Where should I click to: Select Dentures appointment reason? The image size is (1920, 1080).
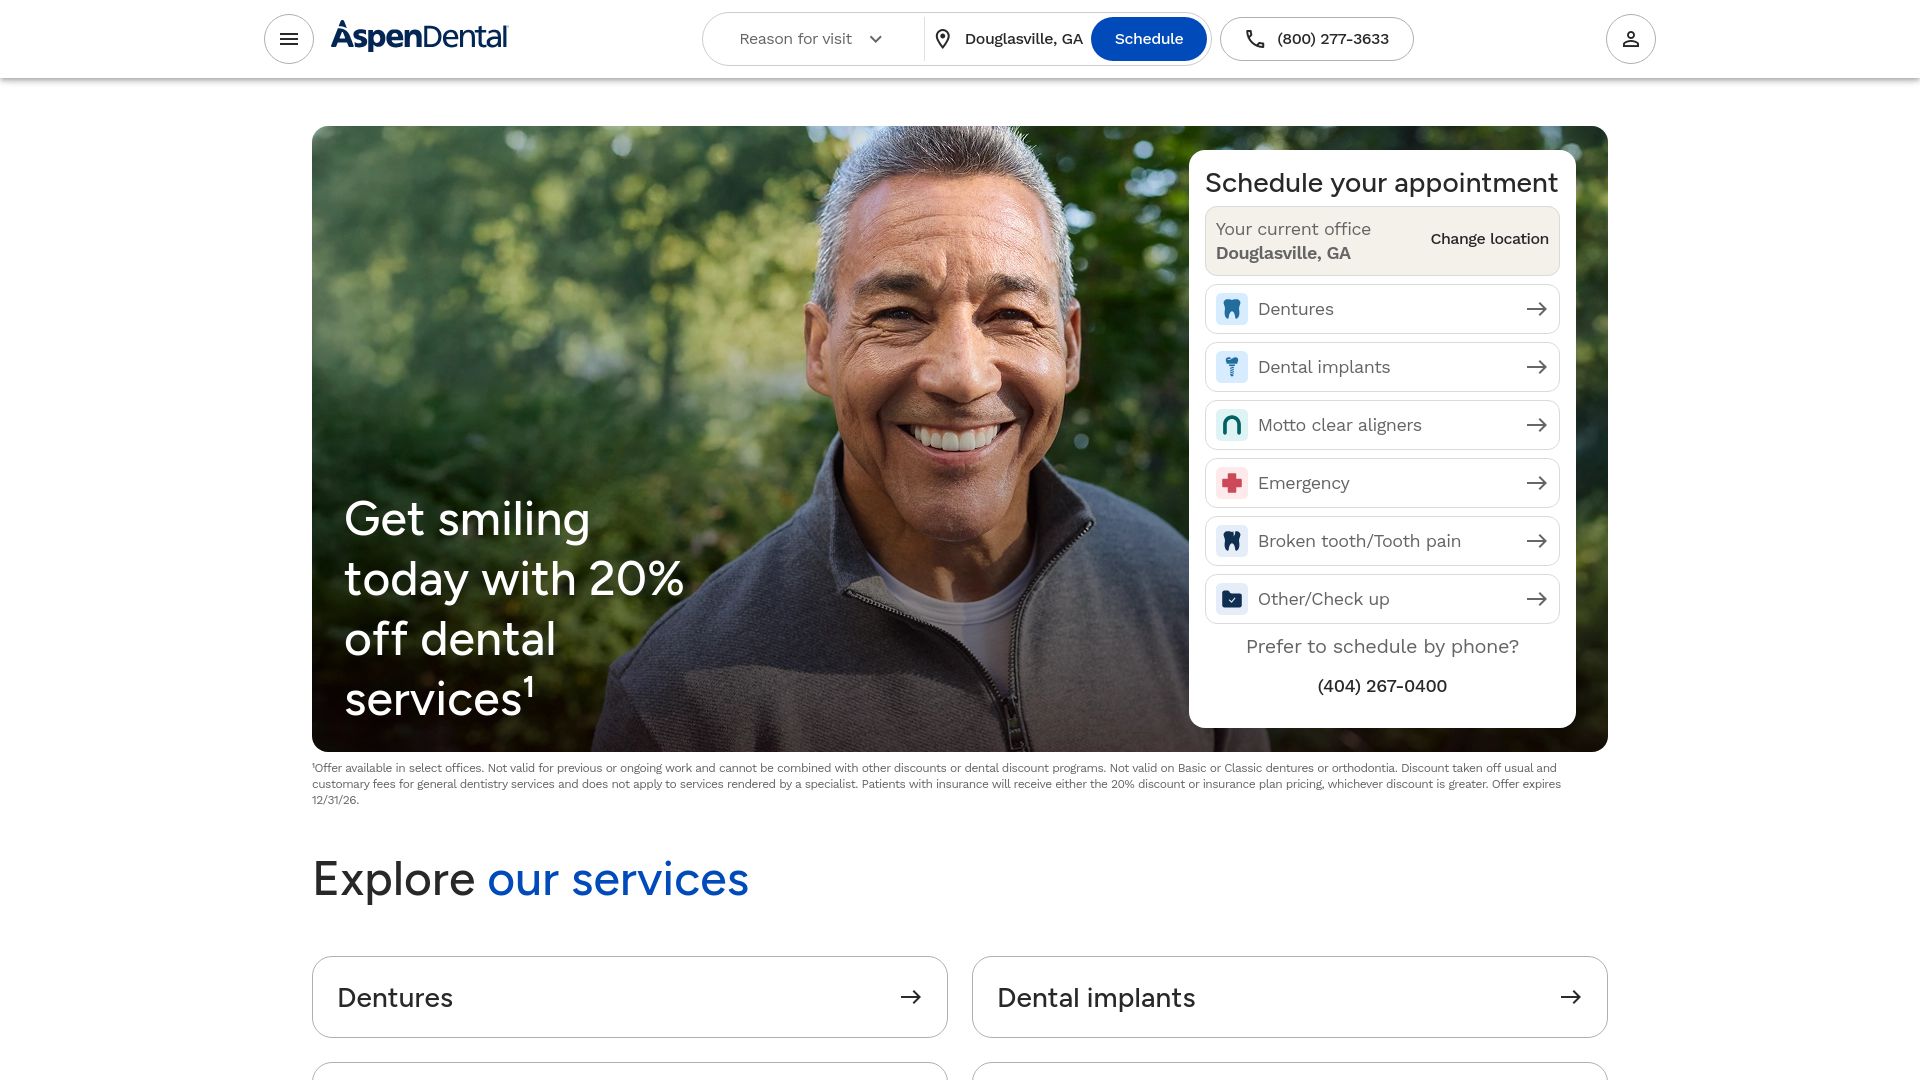[1382, 309]
